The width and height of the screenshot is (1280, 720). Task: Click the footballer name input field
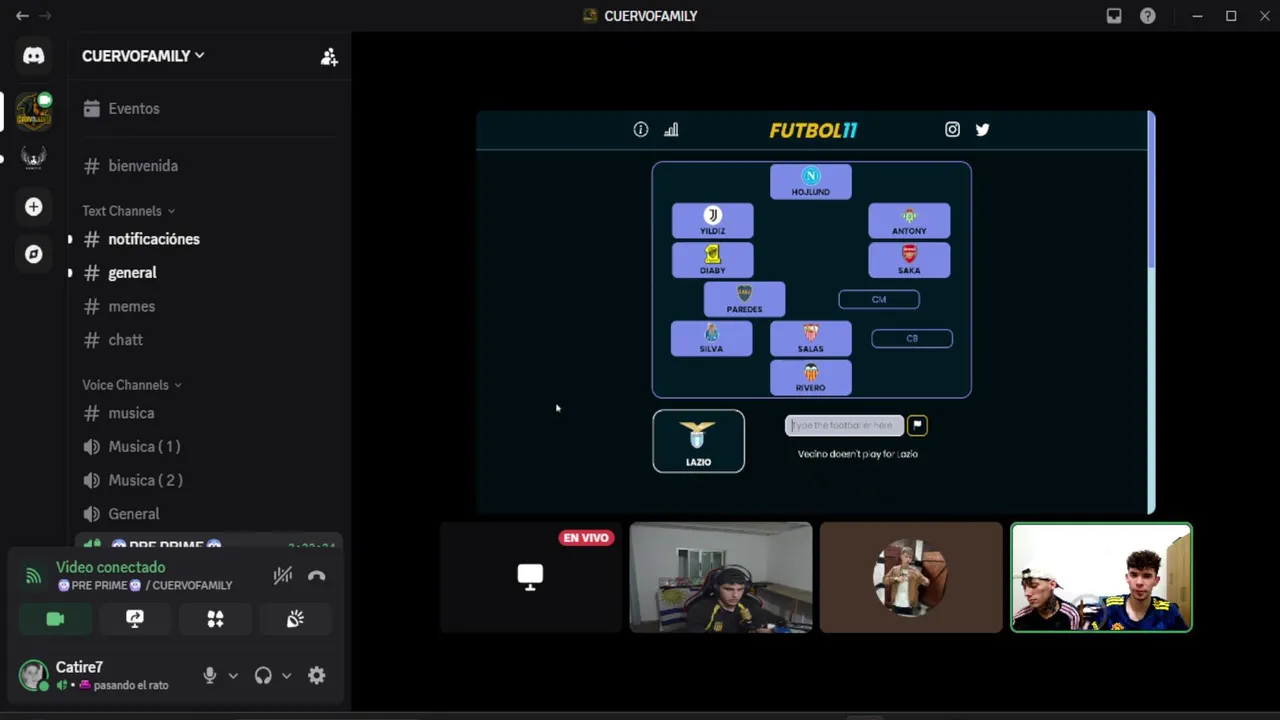point(844,425)
